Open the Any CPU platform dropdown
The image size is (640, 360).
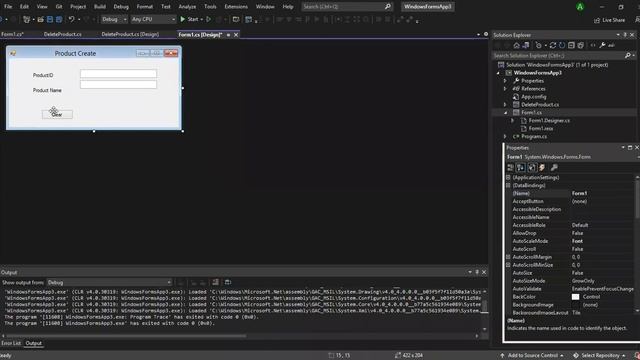[x=153, y=19]
